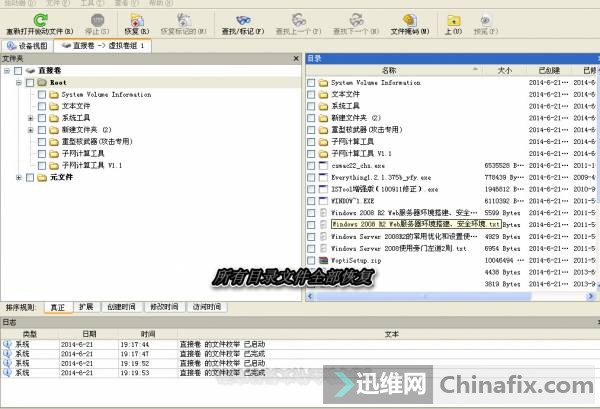This screenshot has width=600, height=409.
Task: Click the ISTool增强版 exe file icon
Action: [x=323, y=189]
